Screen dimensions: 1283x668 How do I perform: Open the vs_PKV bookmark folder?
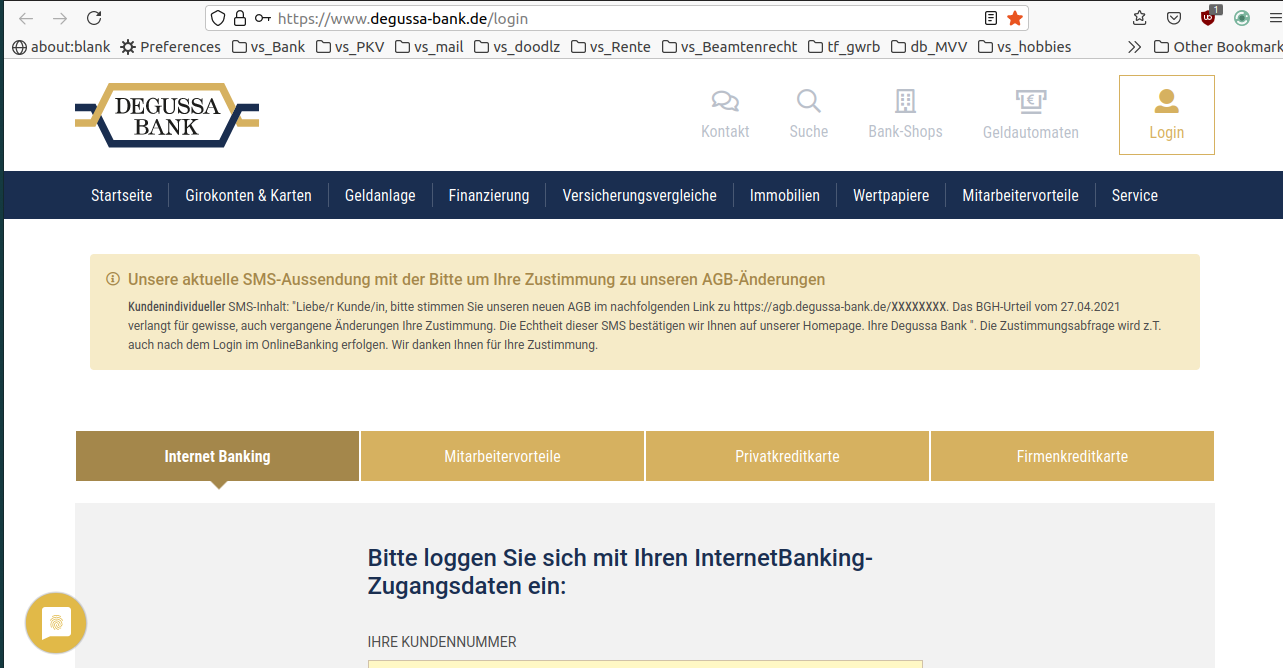click(350, 47)
